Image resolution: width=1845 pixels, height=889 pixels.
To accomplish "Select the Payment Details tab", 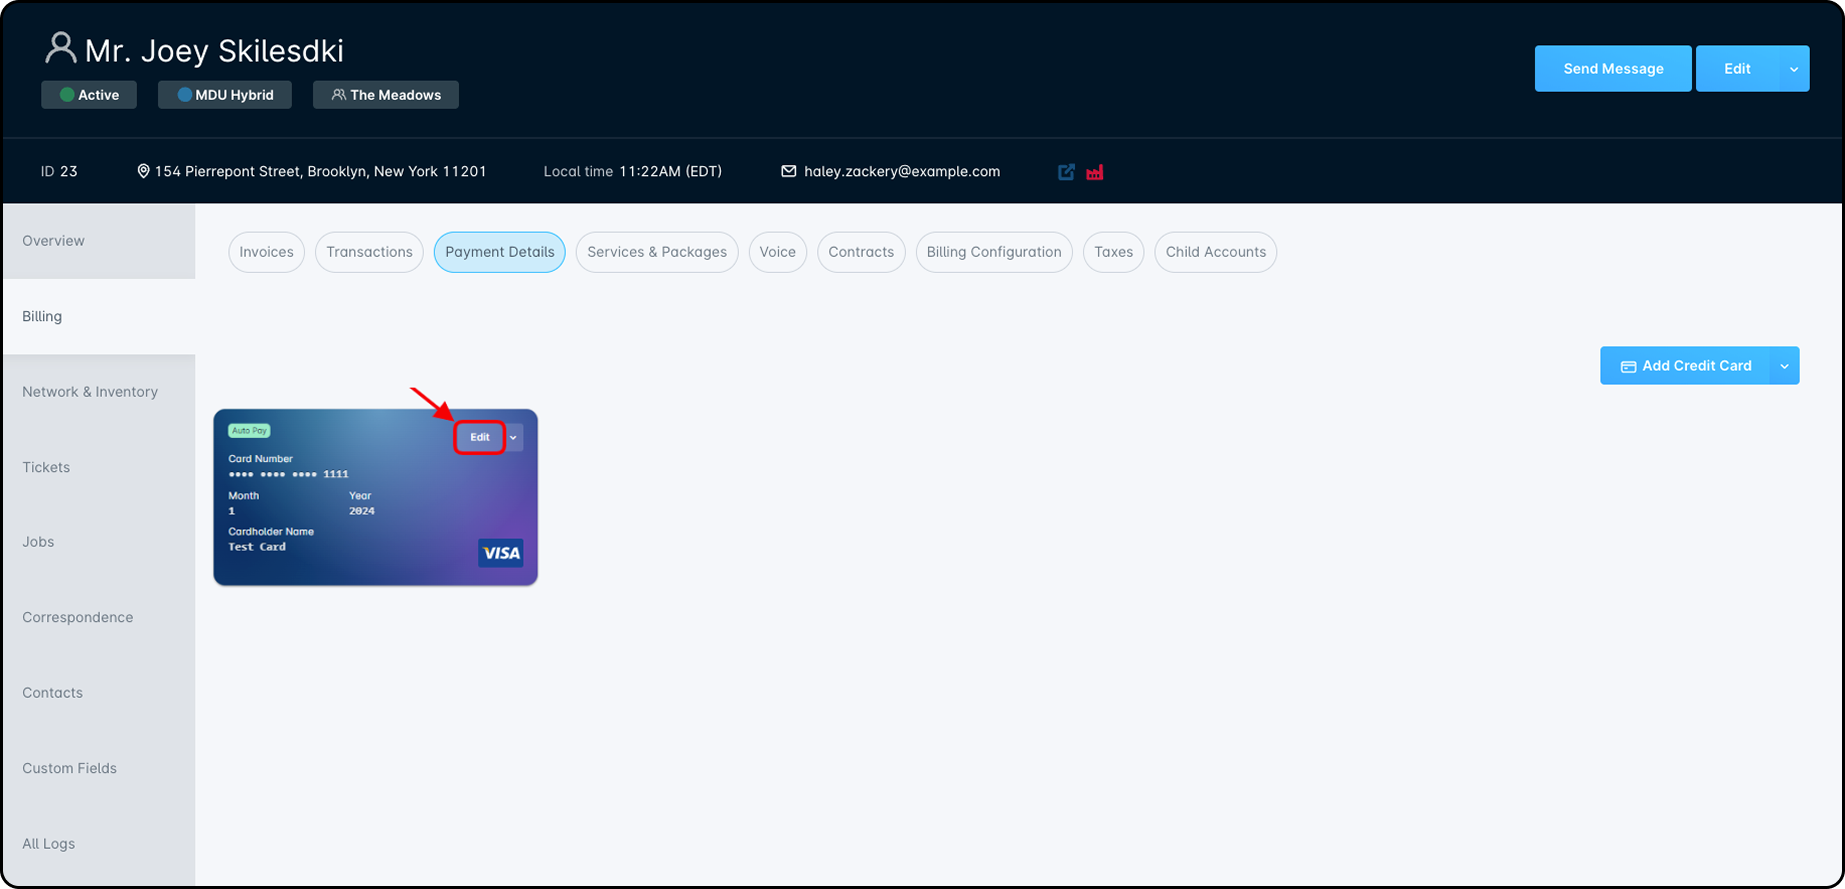I will 500,252.
